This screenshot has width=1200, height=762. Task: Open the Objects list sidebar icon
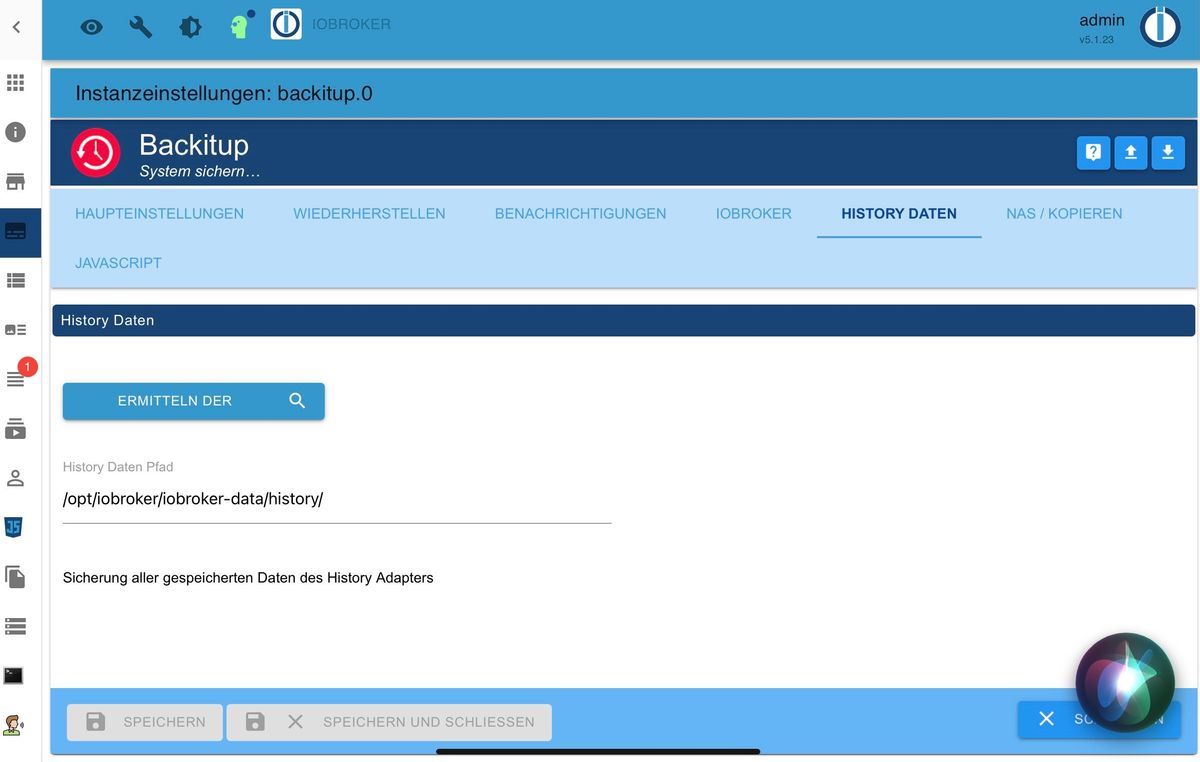pos(16,280)
